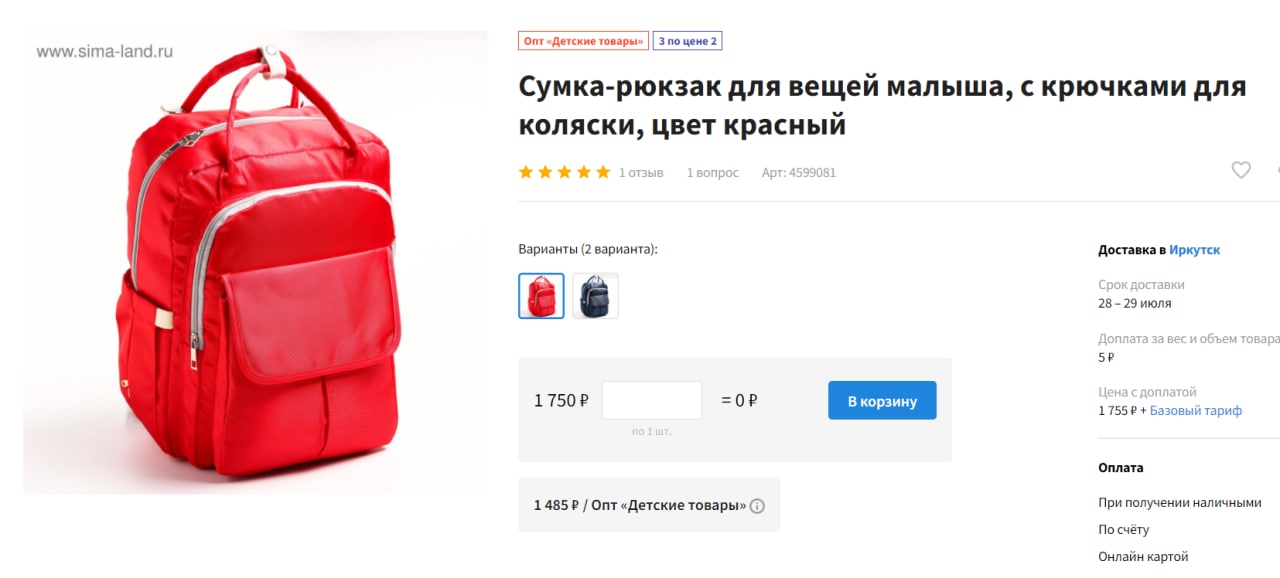Click the "Онлайн картой" payment option

[x=1143, y=556]
